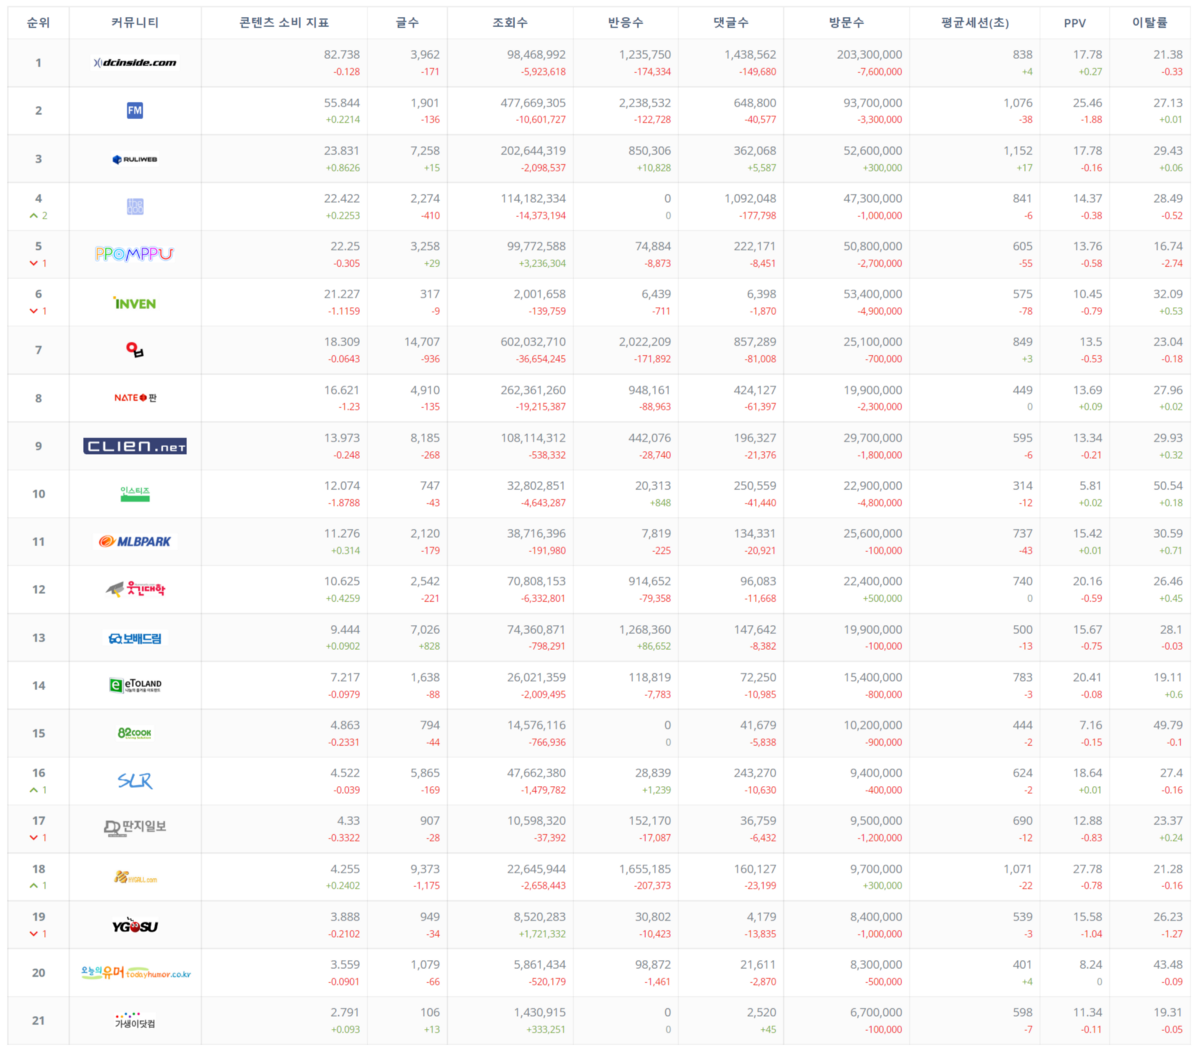Select the PPV value 27.78
1200x1051 pixels.
tap(1088, 869)
